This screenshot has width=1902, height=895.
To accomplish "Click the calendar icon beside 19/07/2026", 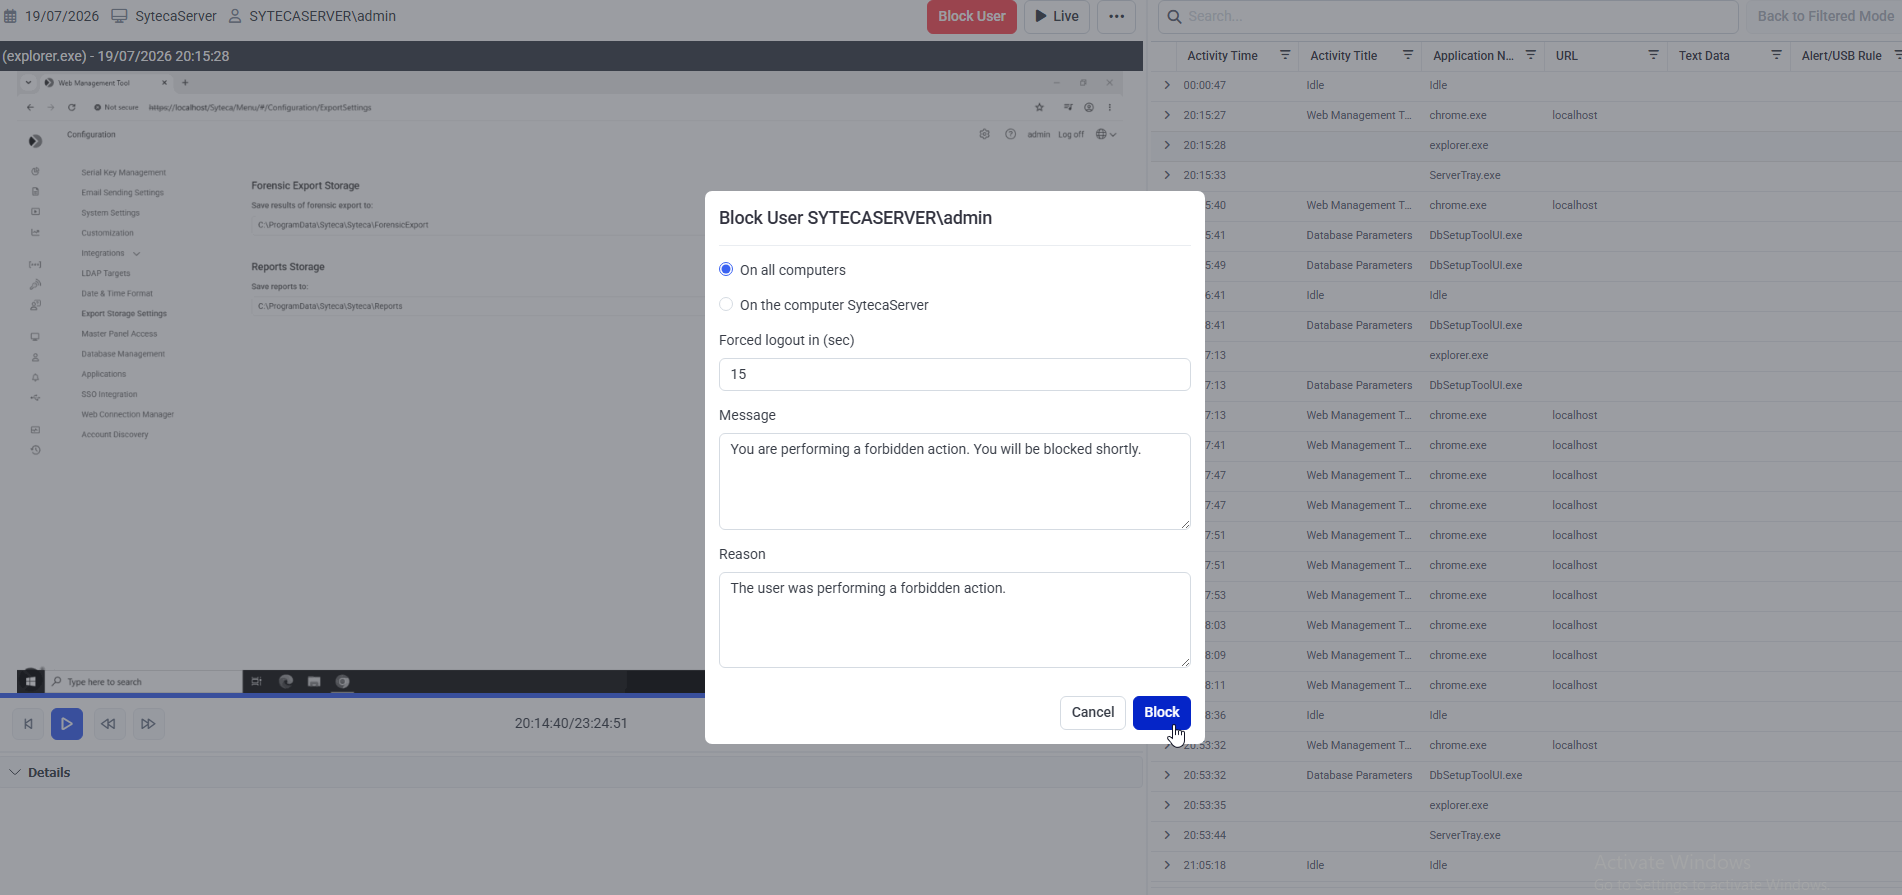I will coord(11,16).
